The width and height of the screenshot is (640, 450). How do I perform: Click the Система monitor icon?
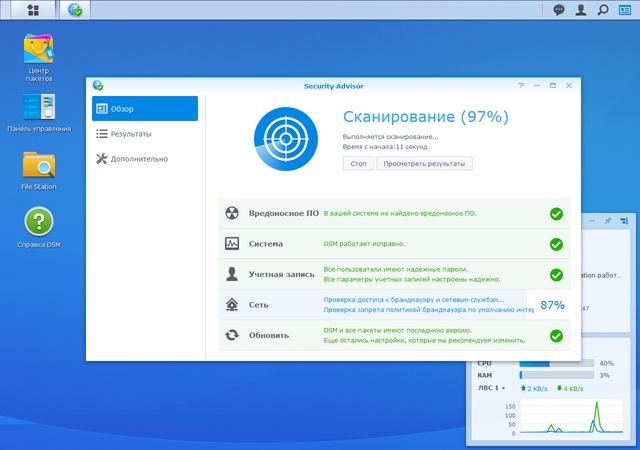tap(232, 243)
